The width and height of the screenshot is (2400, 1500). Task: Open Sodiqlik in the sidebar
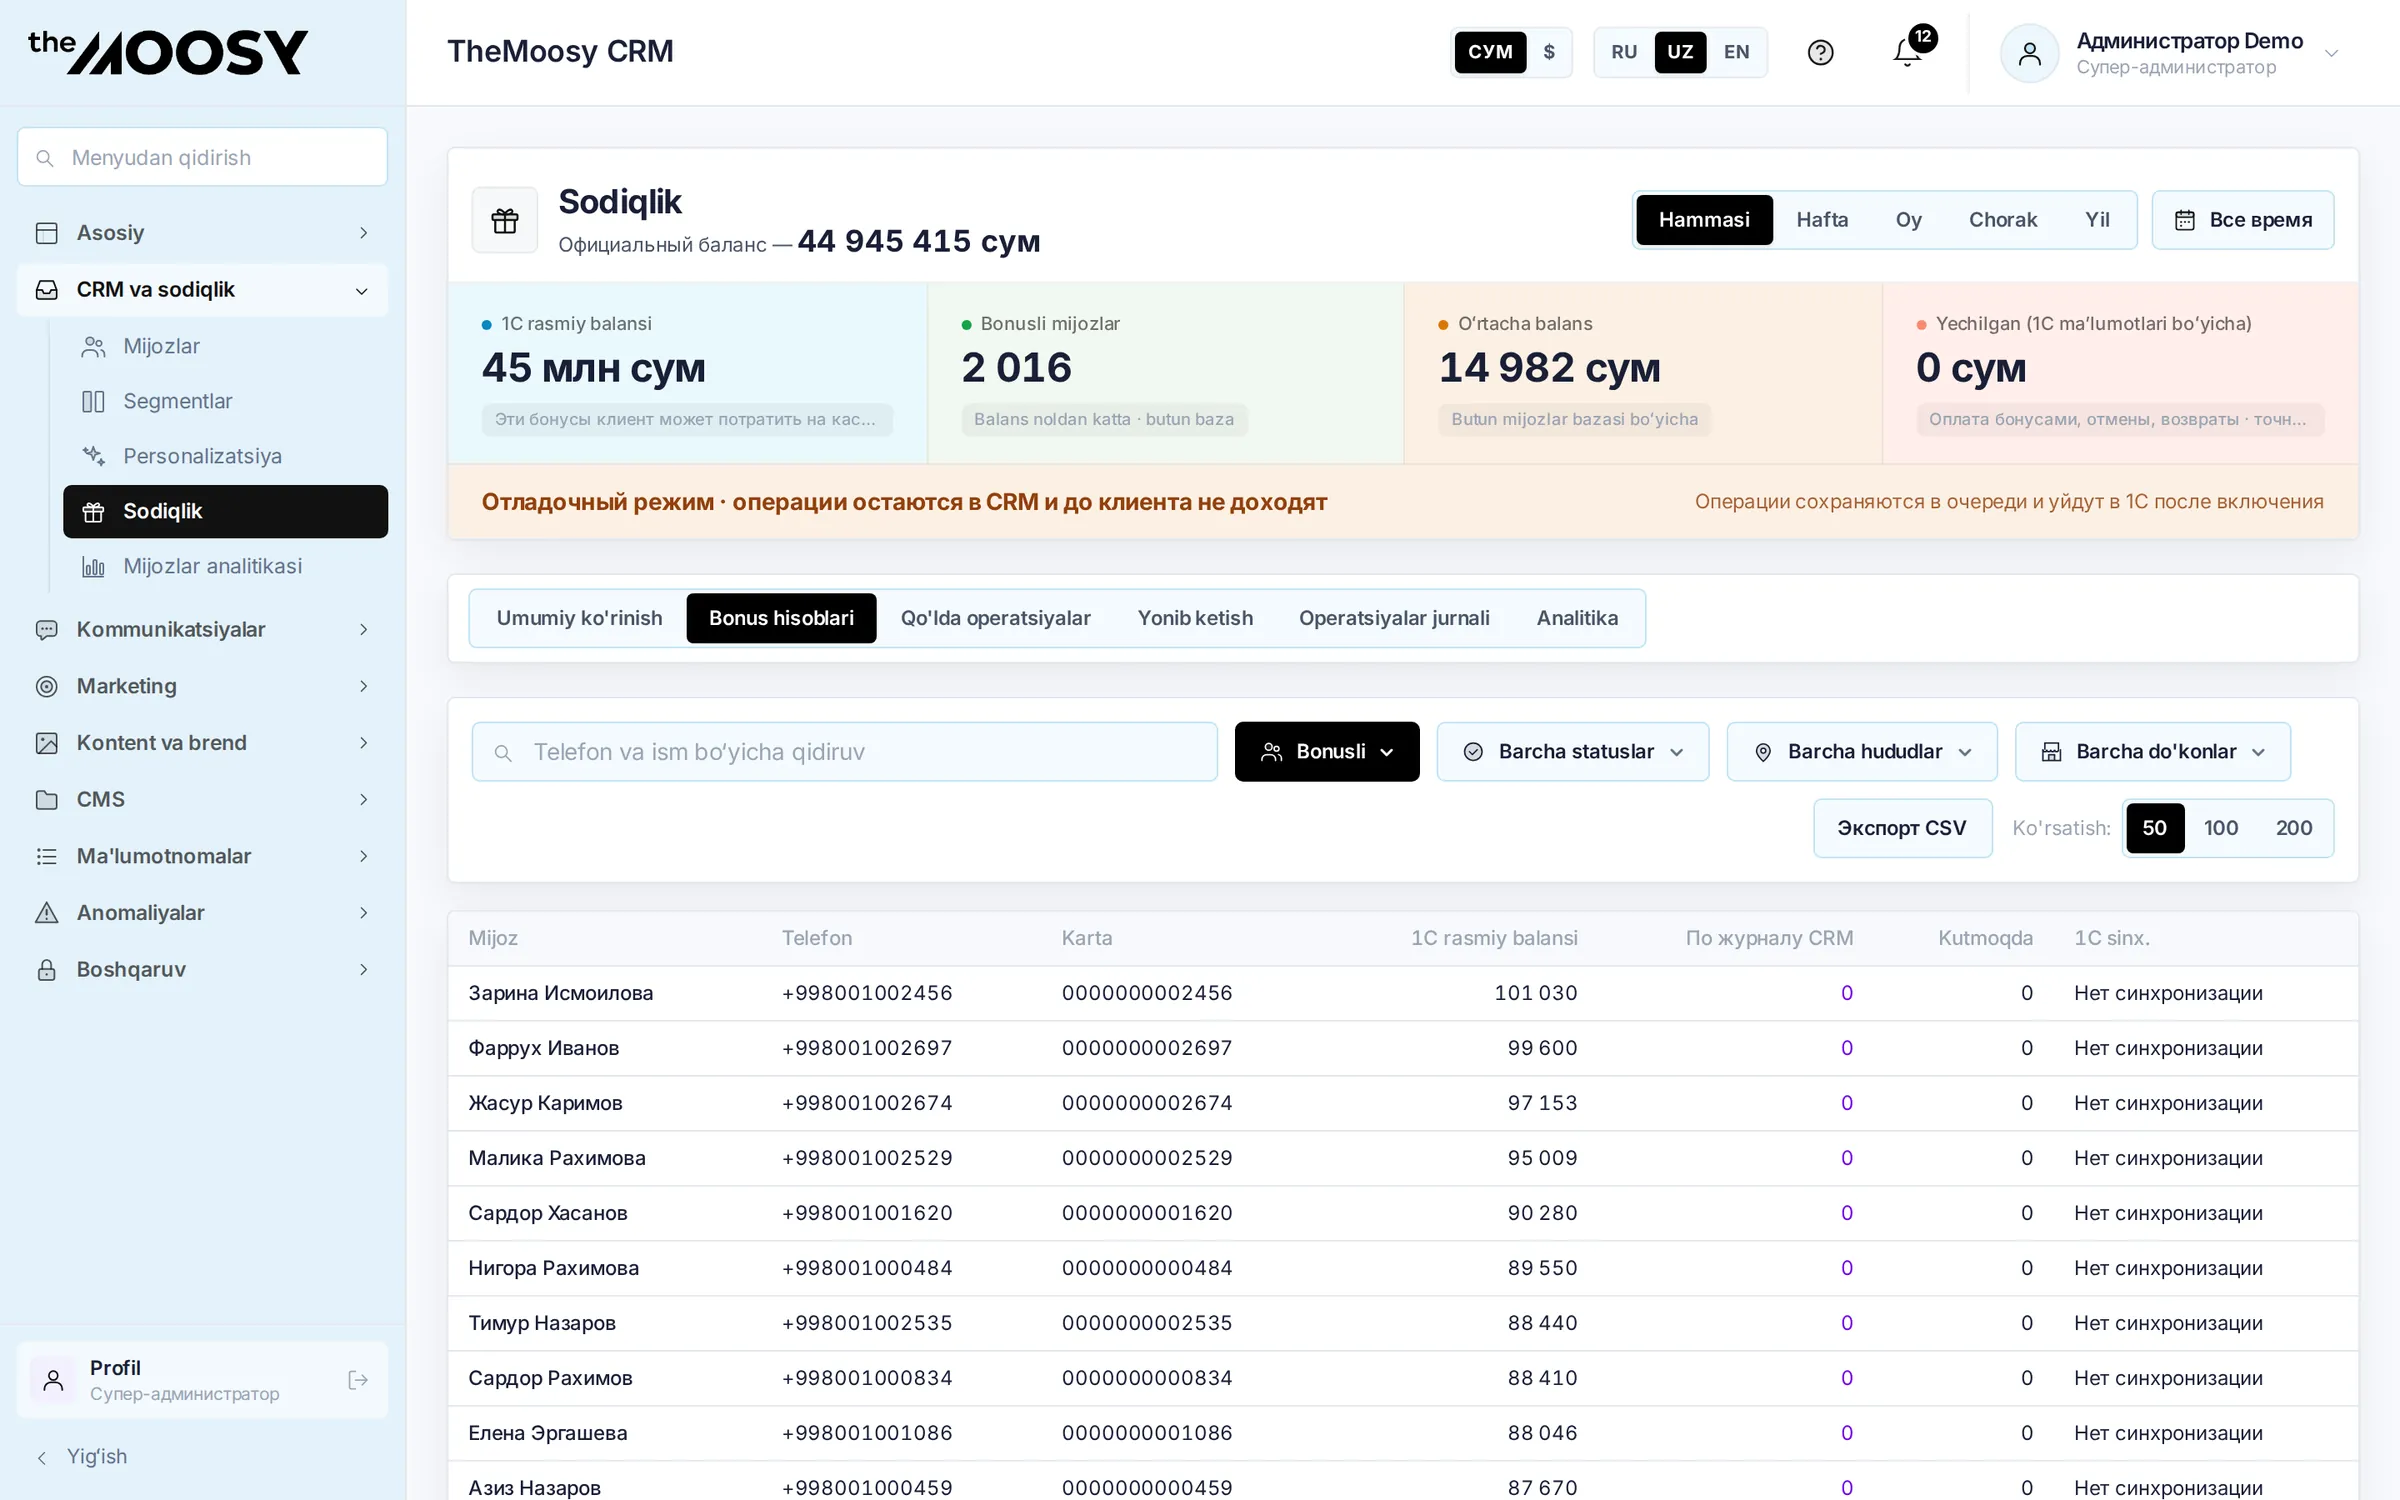click(225, 512)
